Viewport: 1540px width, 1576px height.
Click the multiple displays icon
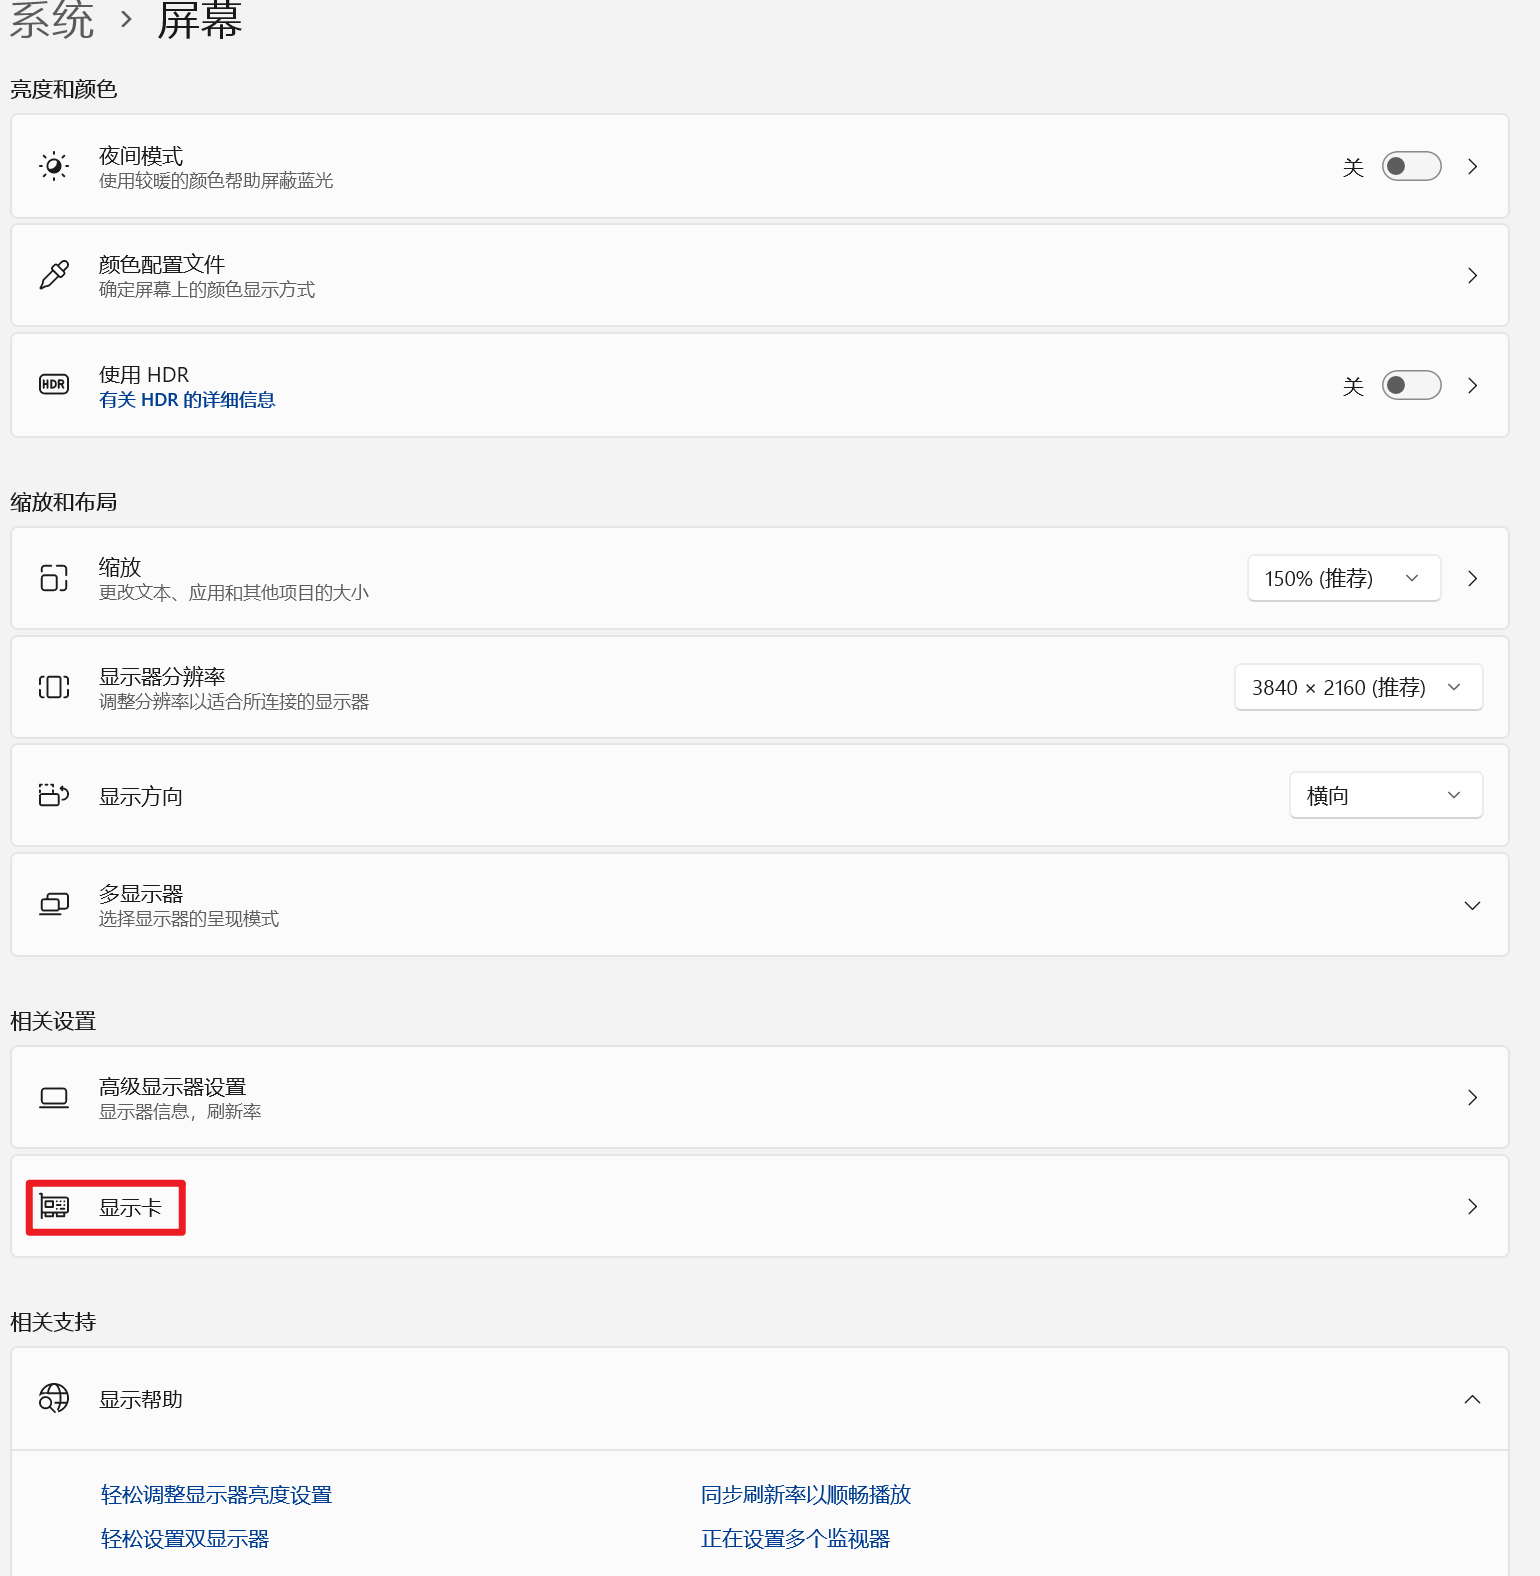(54, 904)
